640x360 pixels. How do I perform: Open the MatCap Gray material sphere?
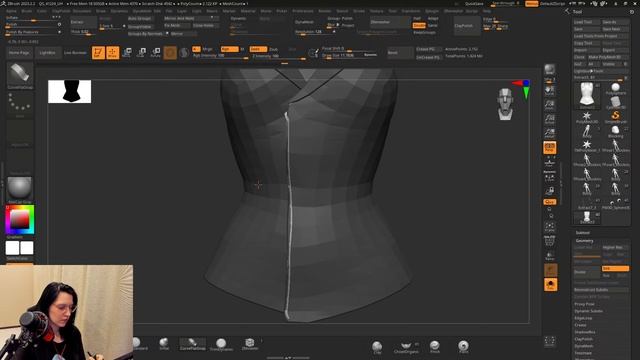pyautogui.click(x=20, y=189)
